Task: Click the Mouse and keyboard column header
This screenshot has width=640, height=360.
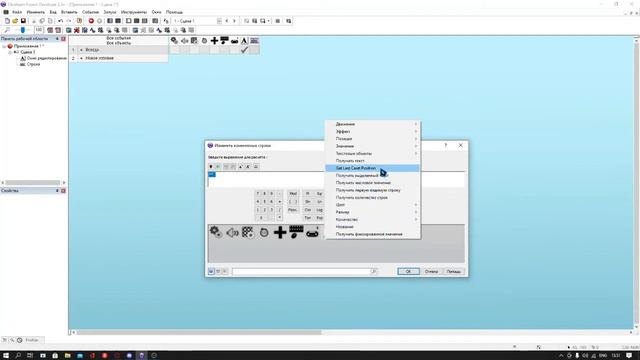Action: pos(224,40)
